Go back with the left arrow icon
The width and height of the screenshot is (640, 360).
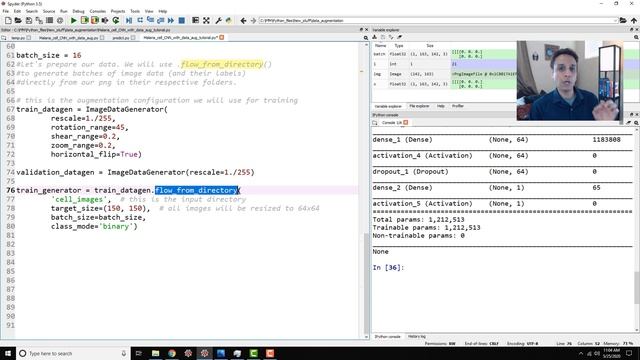click(243, 20)
